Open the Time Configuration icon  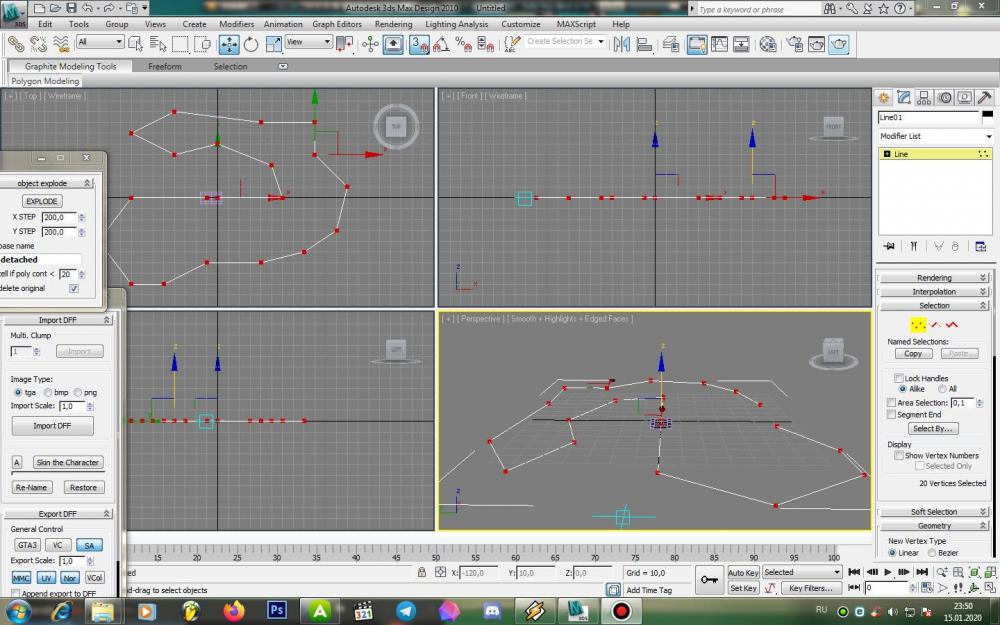927,587
